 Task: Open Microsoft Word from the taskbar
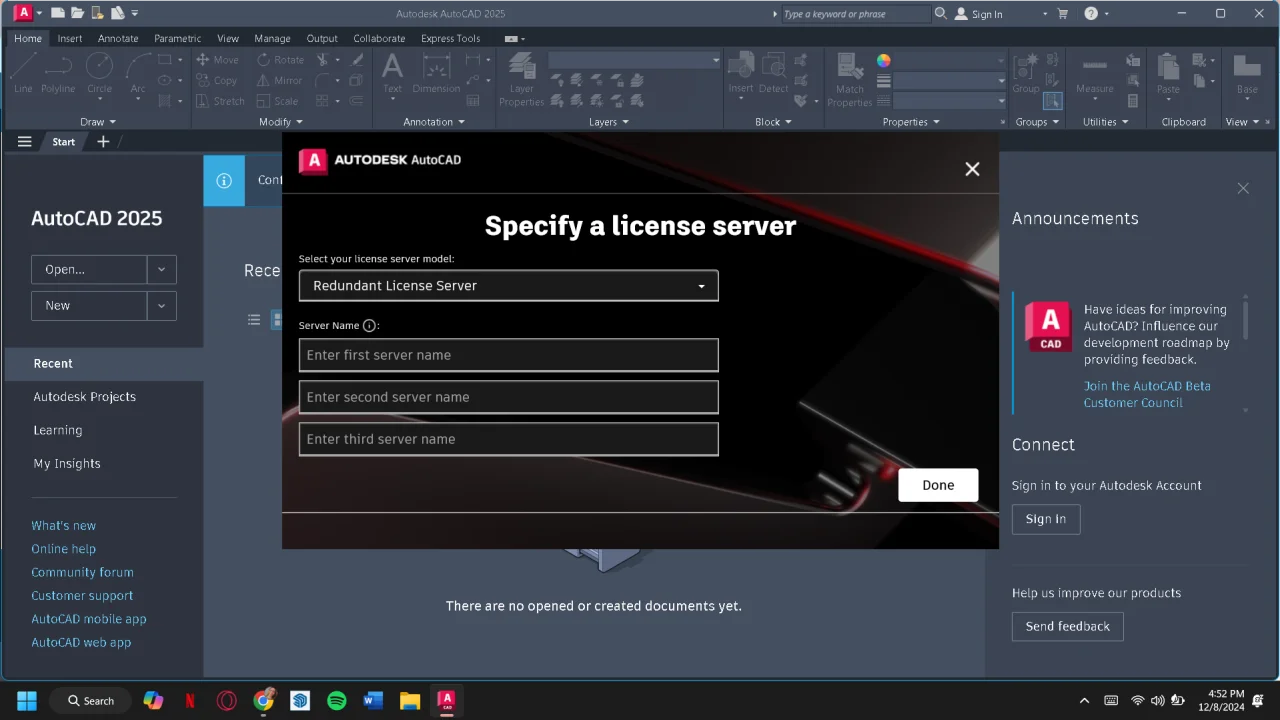click(373, 701)
